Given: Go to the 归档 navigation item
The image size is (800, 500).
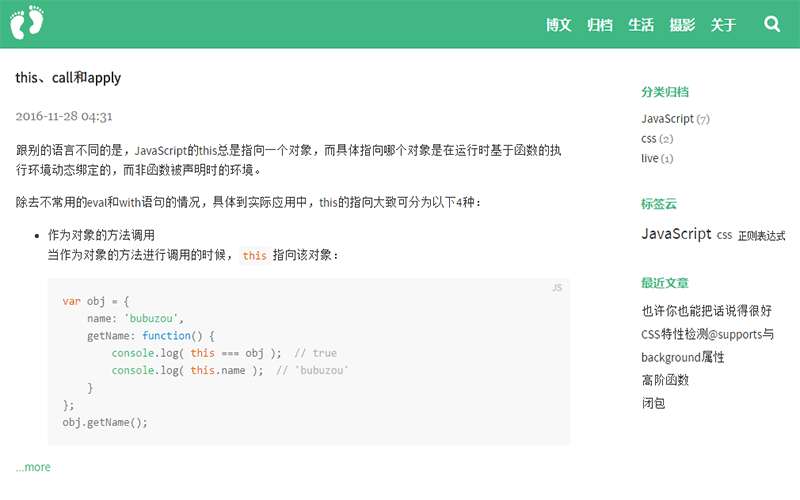Looking at the screenshot, I should pos(600,25).
